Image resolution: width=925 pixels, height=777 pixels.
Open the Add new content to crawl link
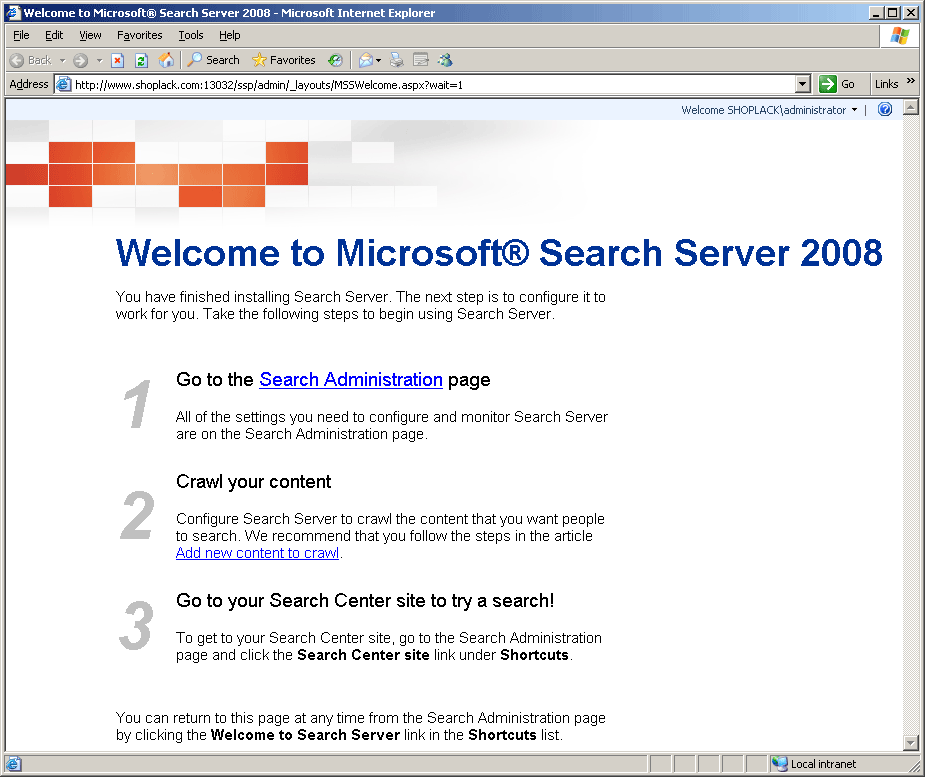[x=257, y=553]
